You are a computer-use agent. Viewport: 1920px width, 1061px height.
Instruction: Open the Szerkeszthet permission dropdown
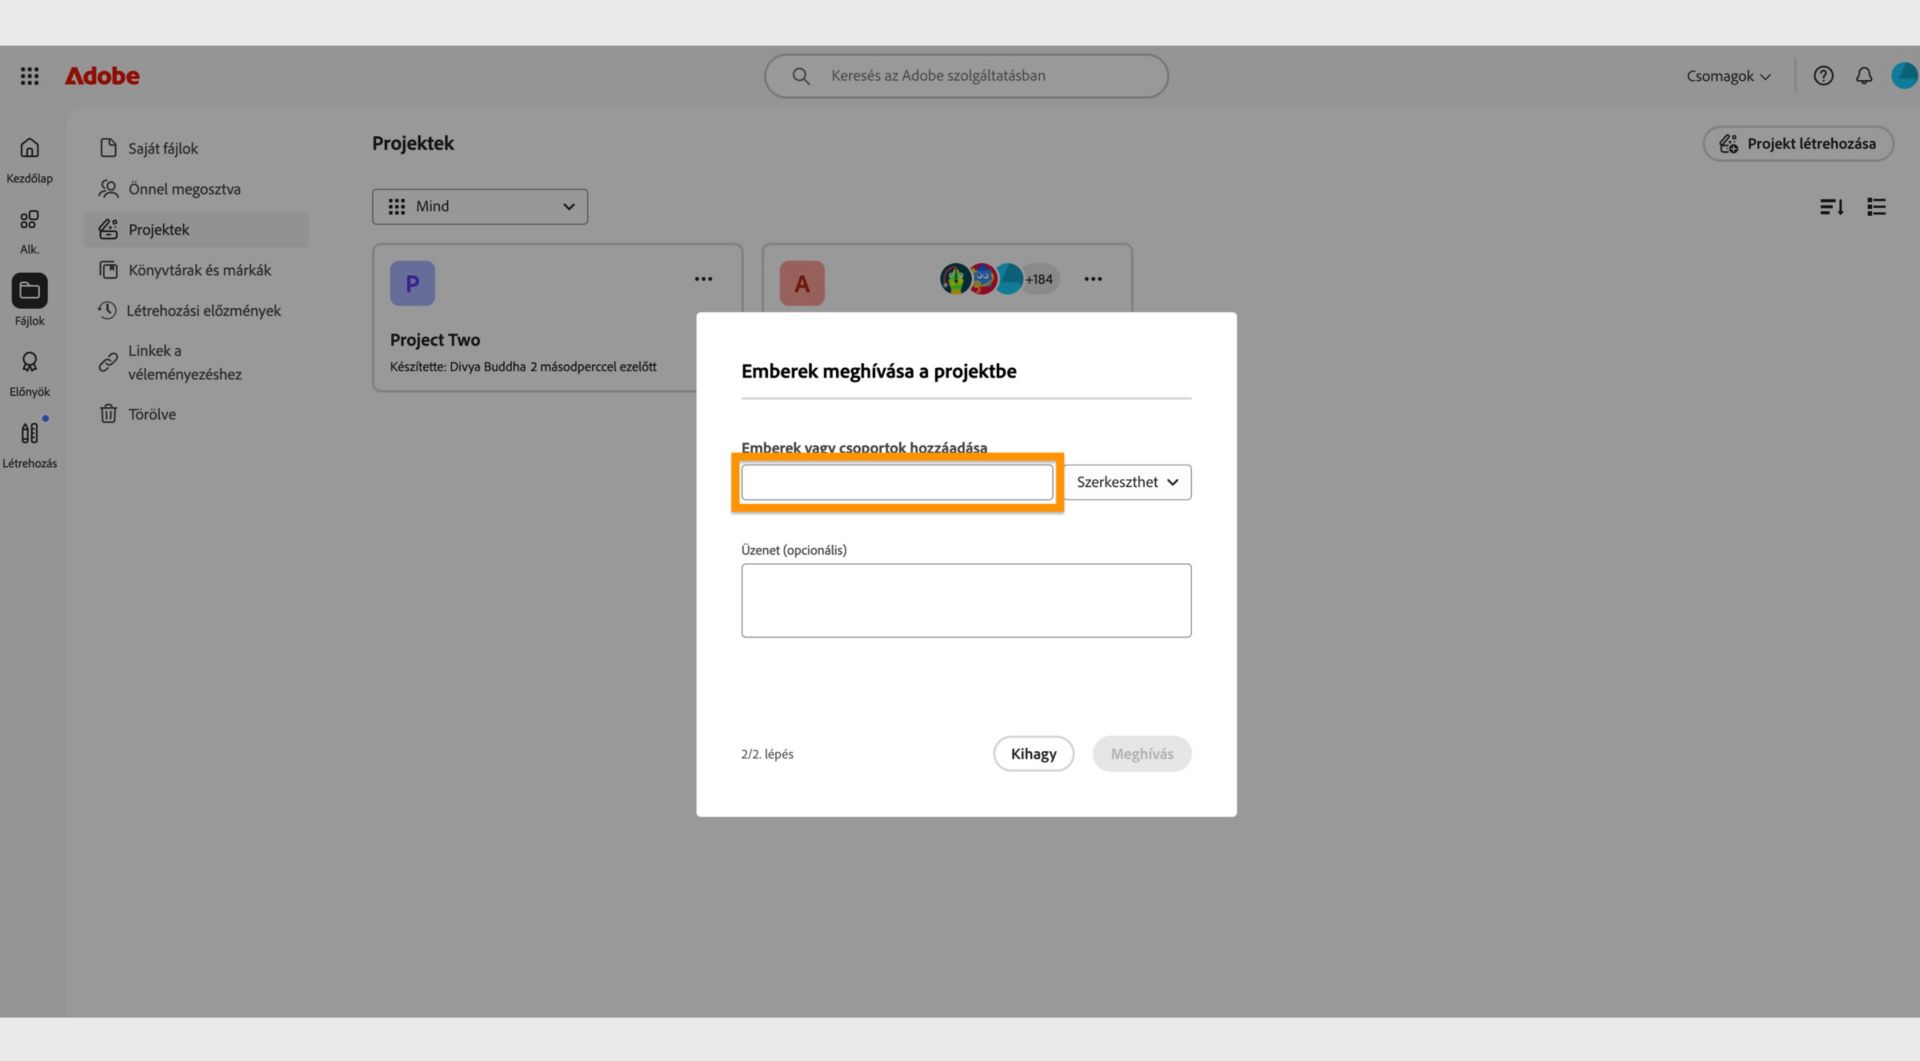[x=1127, y=482]
